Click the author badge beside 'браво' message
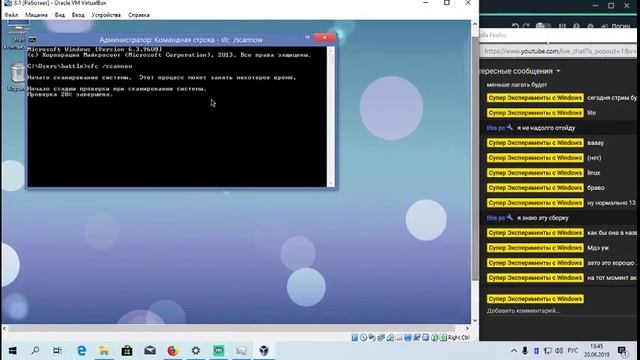640x360 pixels. pos(535,188)
